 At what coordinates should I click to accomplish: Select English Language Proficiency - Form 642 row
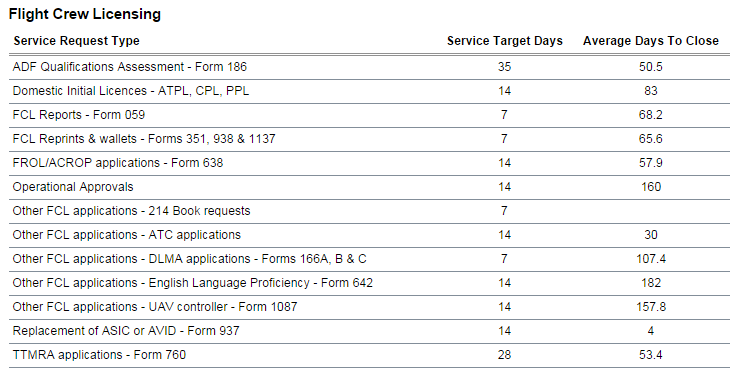(369, 283)
